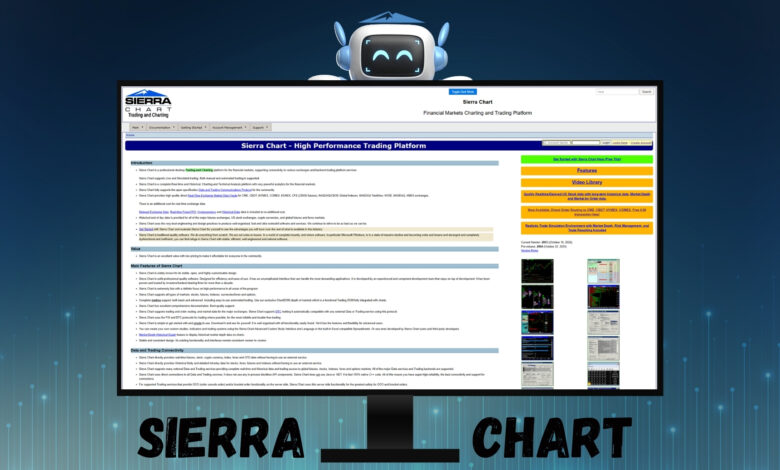780x470 pixels.
Task: Open the Getting Started dropdown menu
Action: 193,127
